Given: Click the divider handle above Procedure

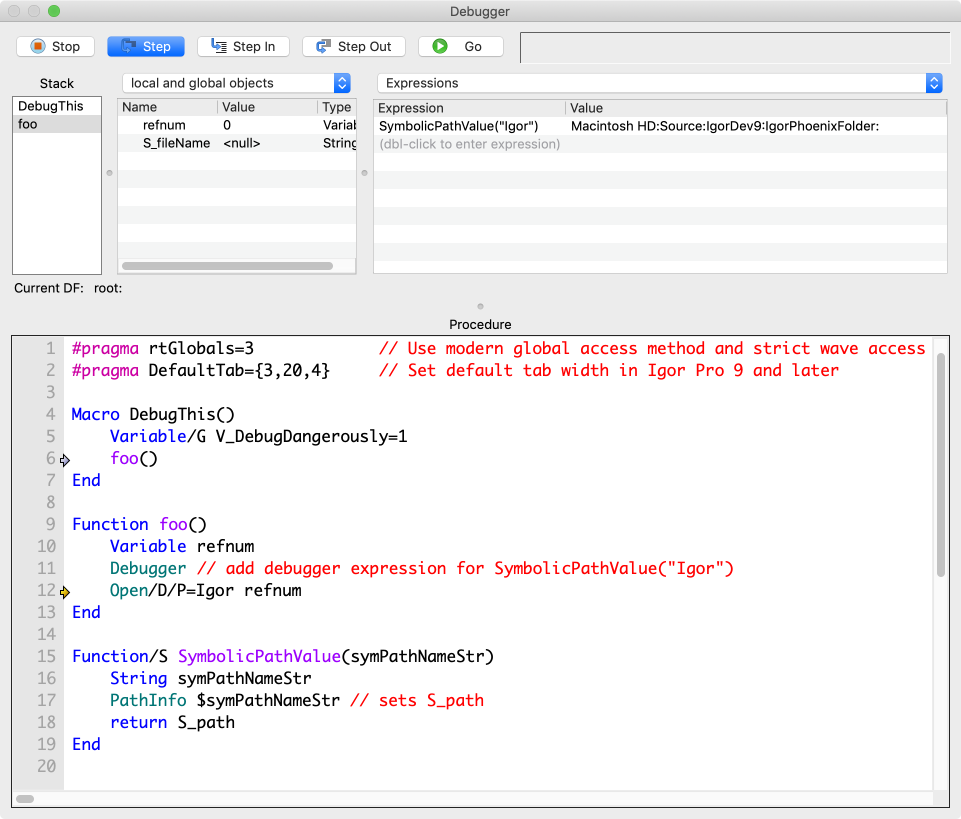Looking at the screenshot, I should pyautogui.click(x=480, y=307).
